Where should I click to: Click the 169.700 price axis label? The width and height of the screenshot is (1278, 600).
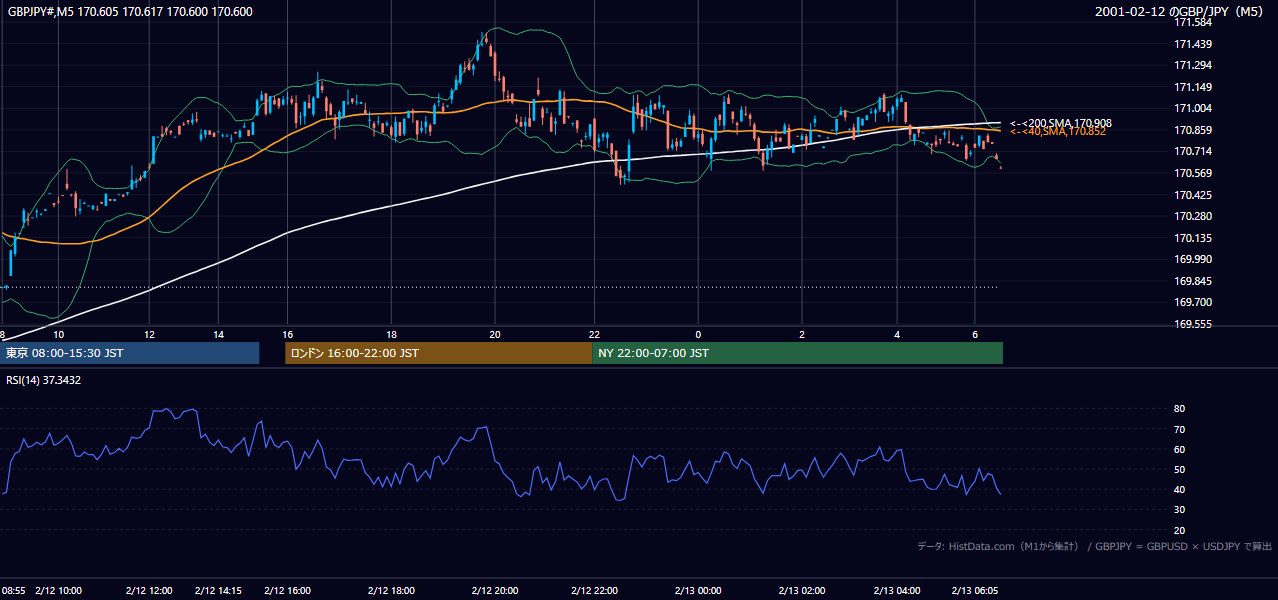pos(1192,302)
